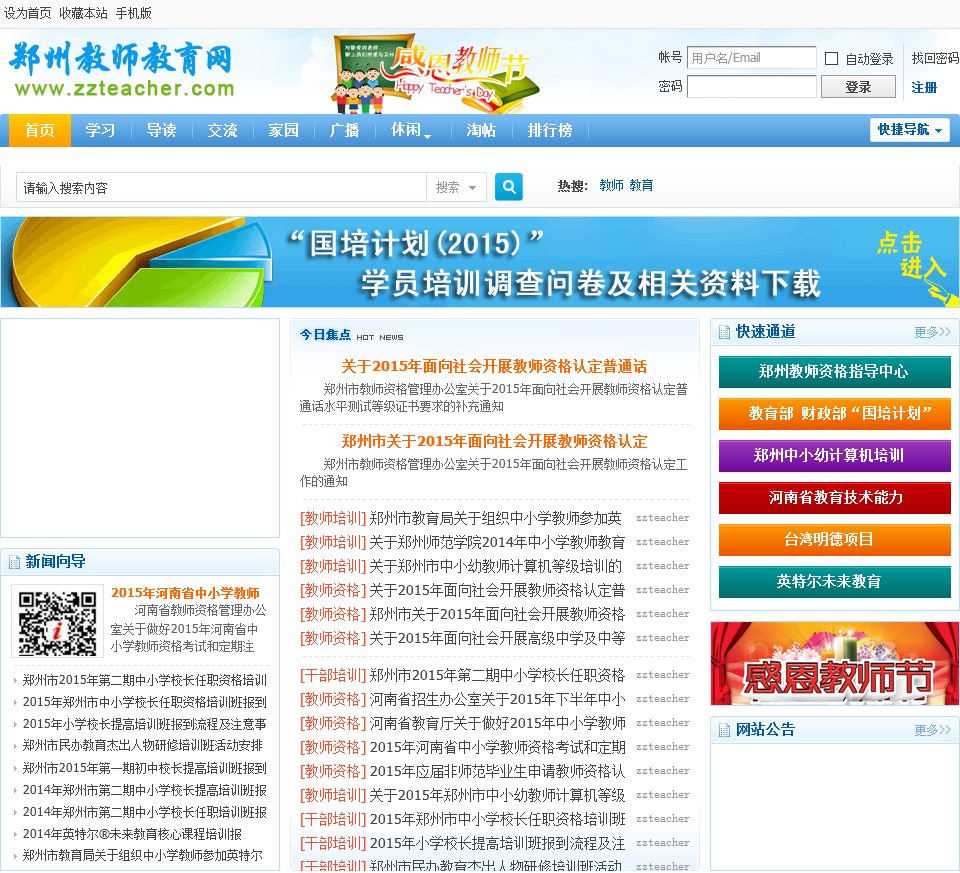Open 2014年郑州市第二期中小学校长提高培训班报
960x873 pixels.
tap(144, 790)
